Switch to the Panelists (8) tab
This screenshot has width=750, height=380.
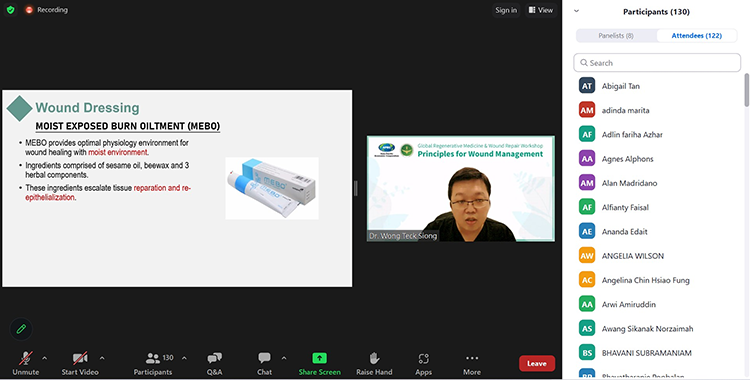(x=616, y=35)
